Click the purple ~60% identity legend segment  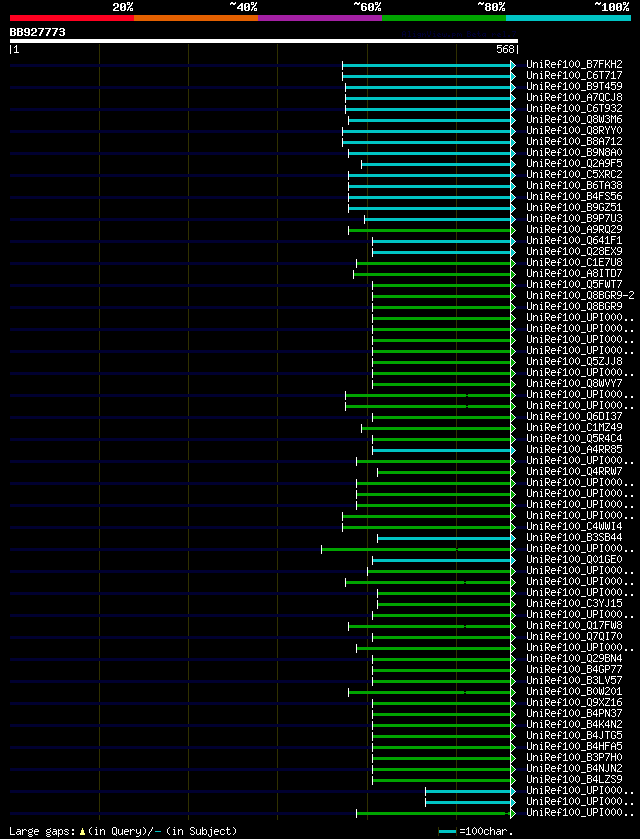(x=320, y=18)
